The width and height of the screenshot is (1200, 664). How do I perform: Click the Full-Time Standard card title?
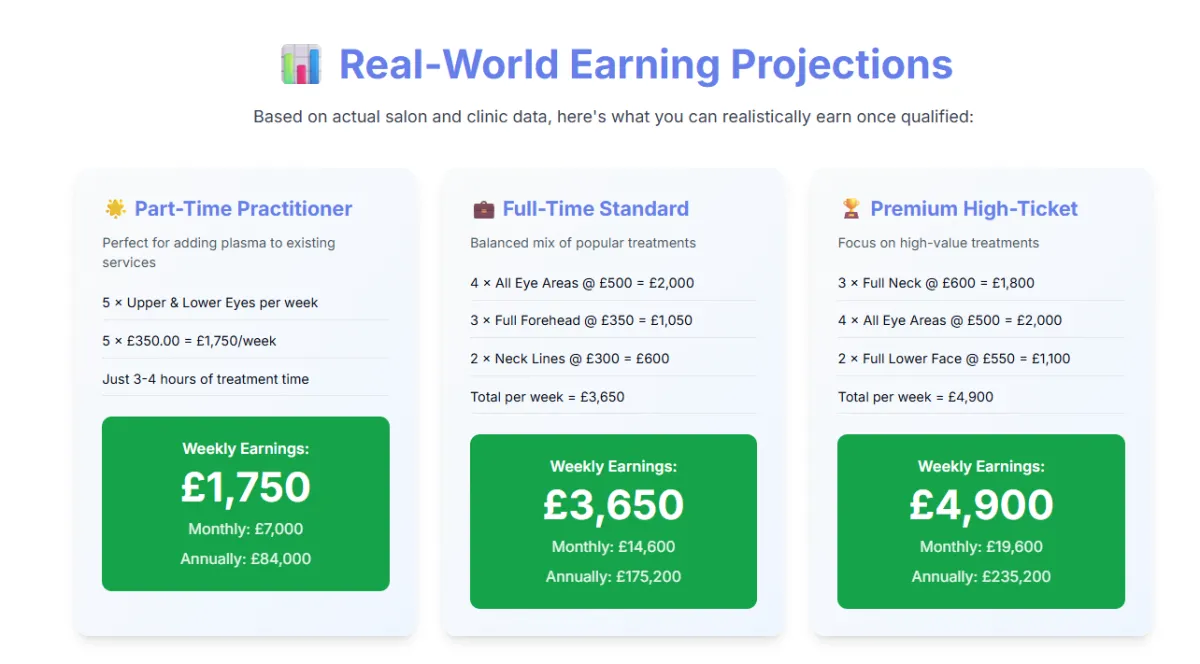click(x=595, y=209)
